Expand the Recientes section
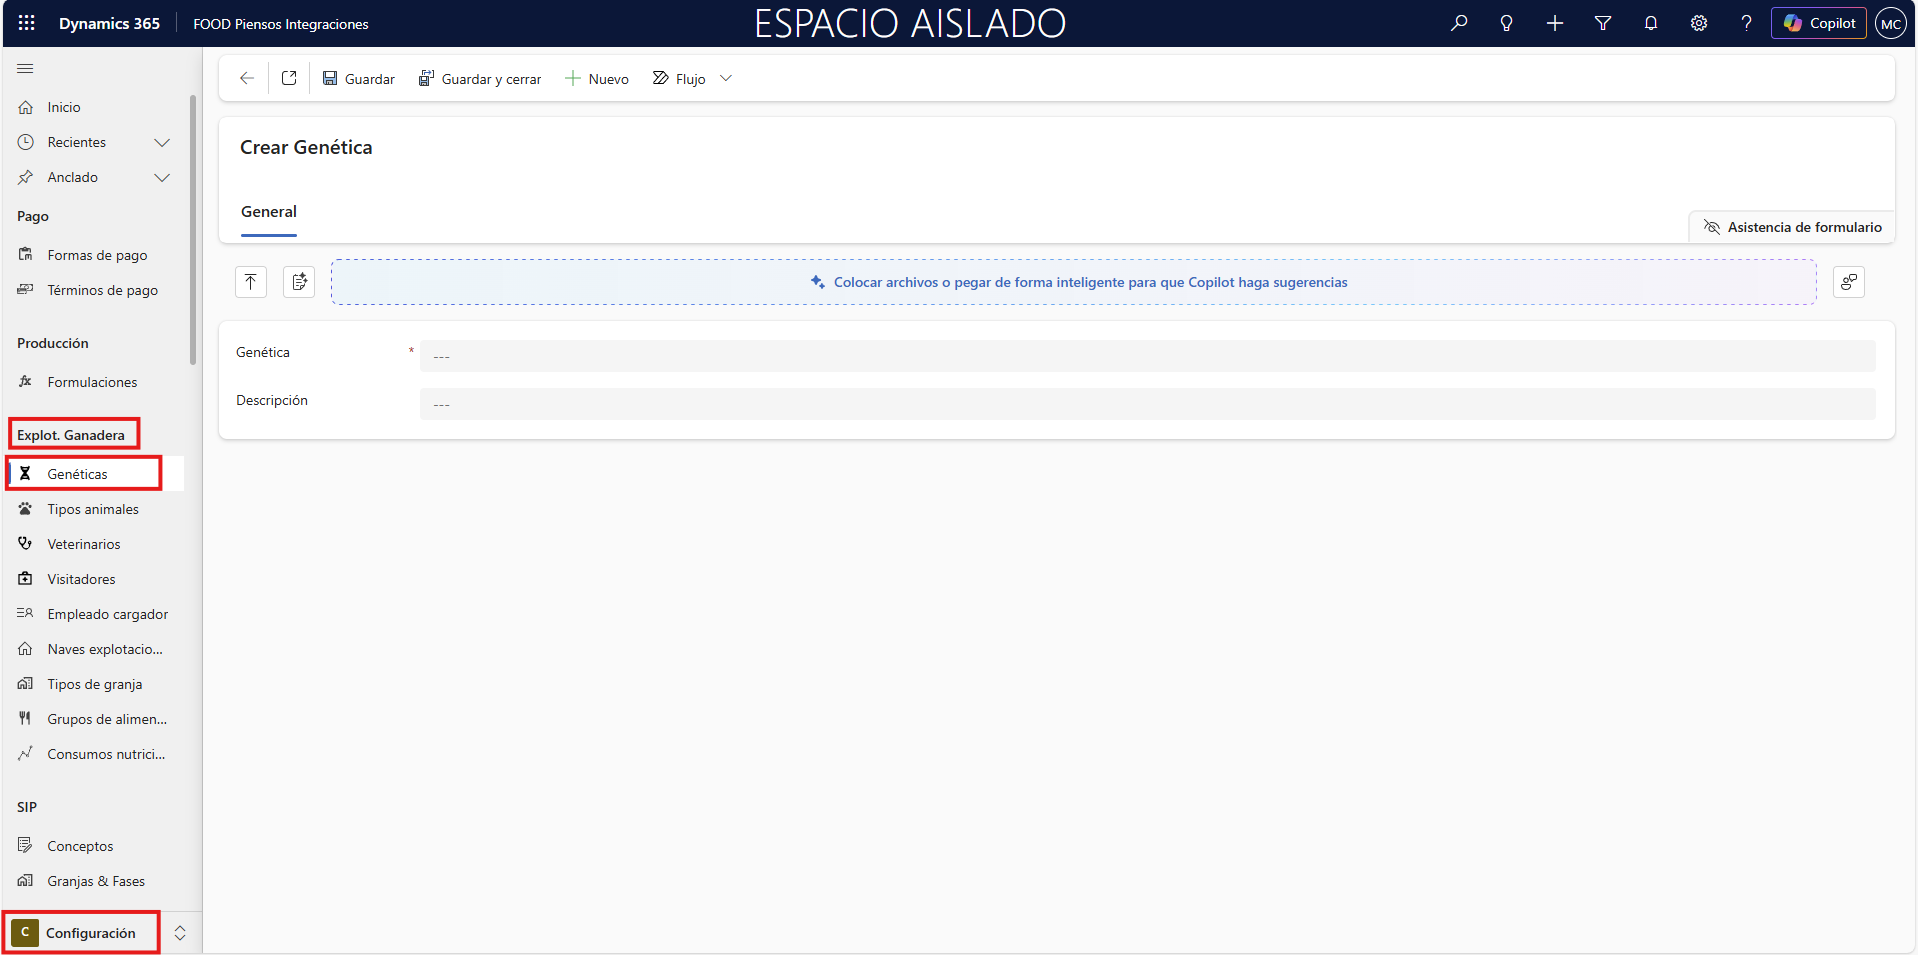Viewport: 1918px width, 955px height. (x=162, y=142)
